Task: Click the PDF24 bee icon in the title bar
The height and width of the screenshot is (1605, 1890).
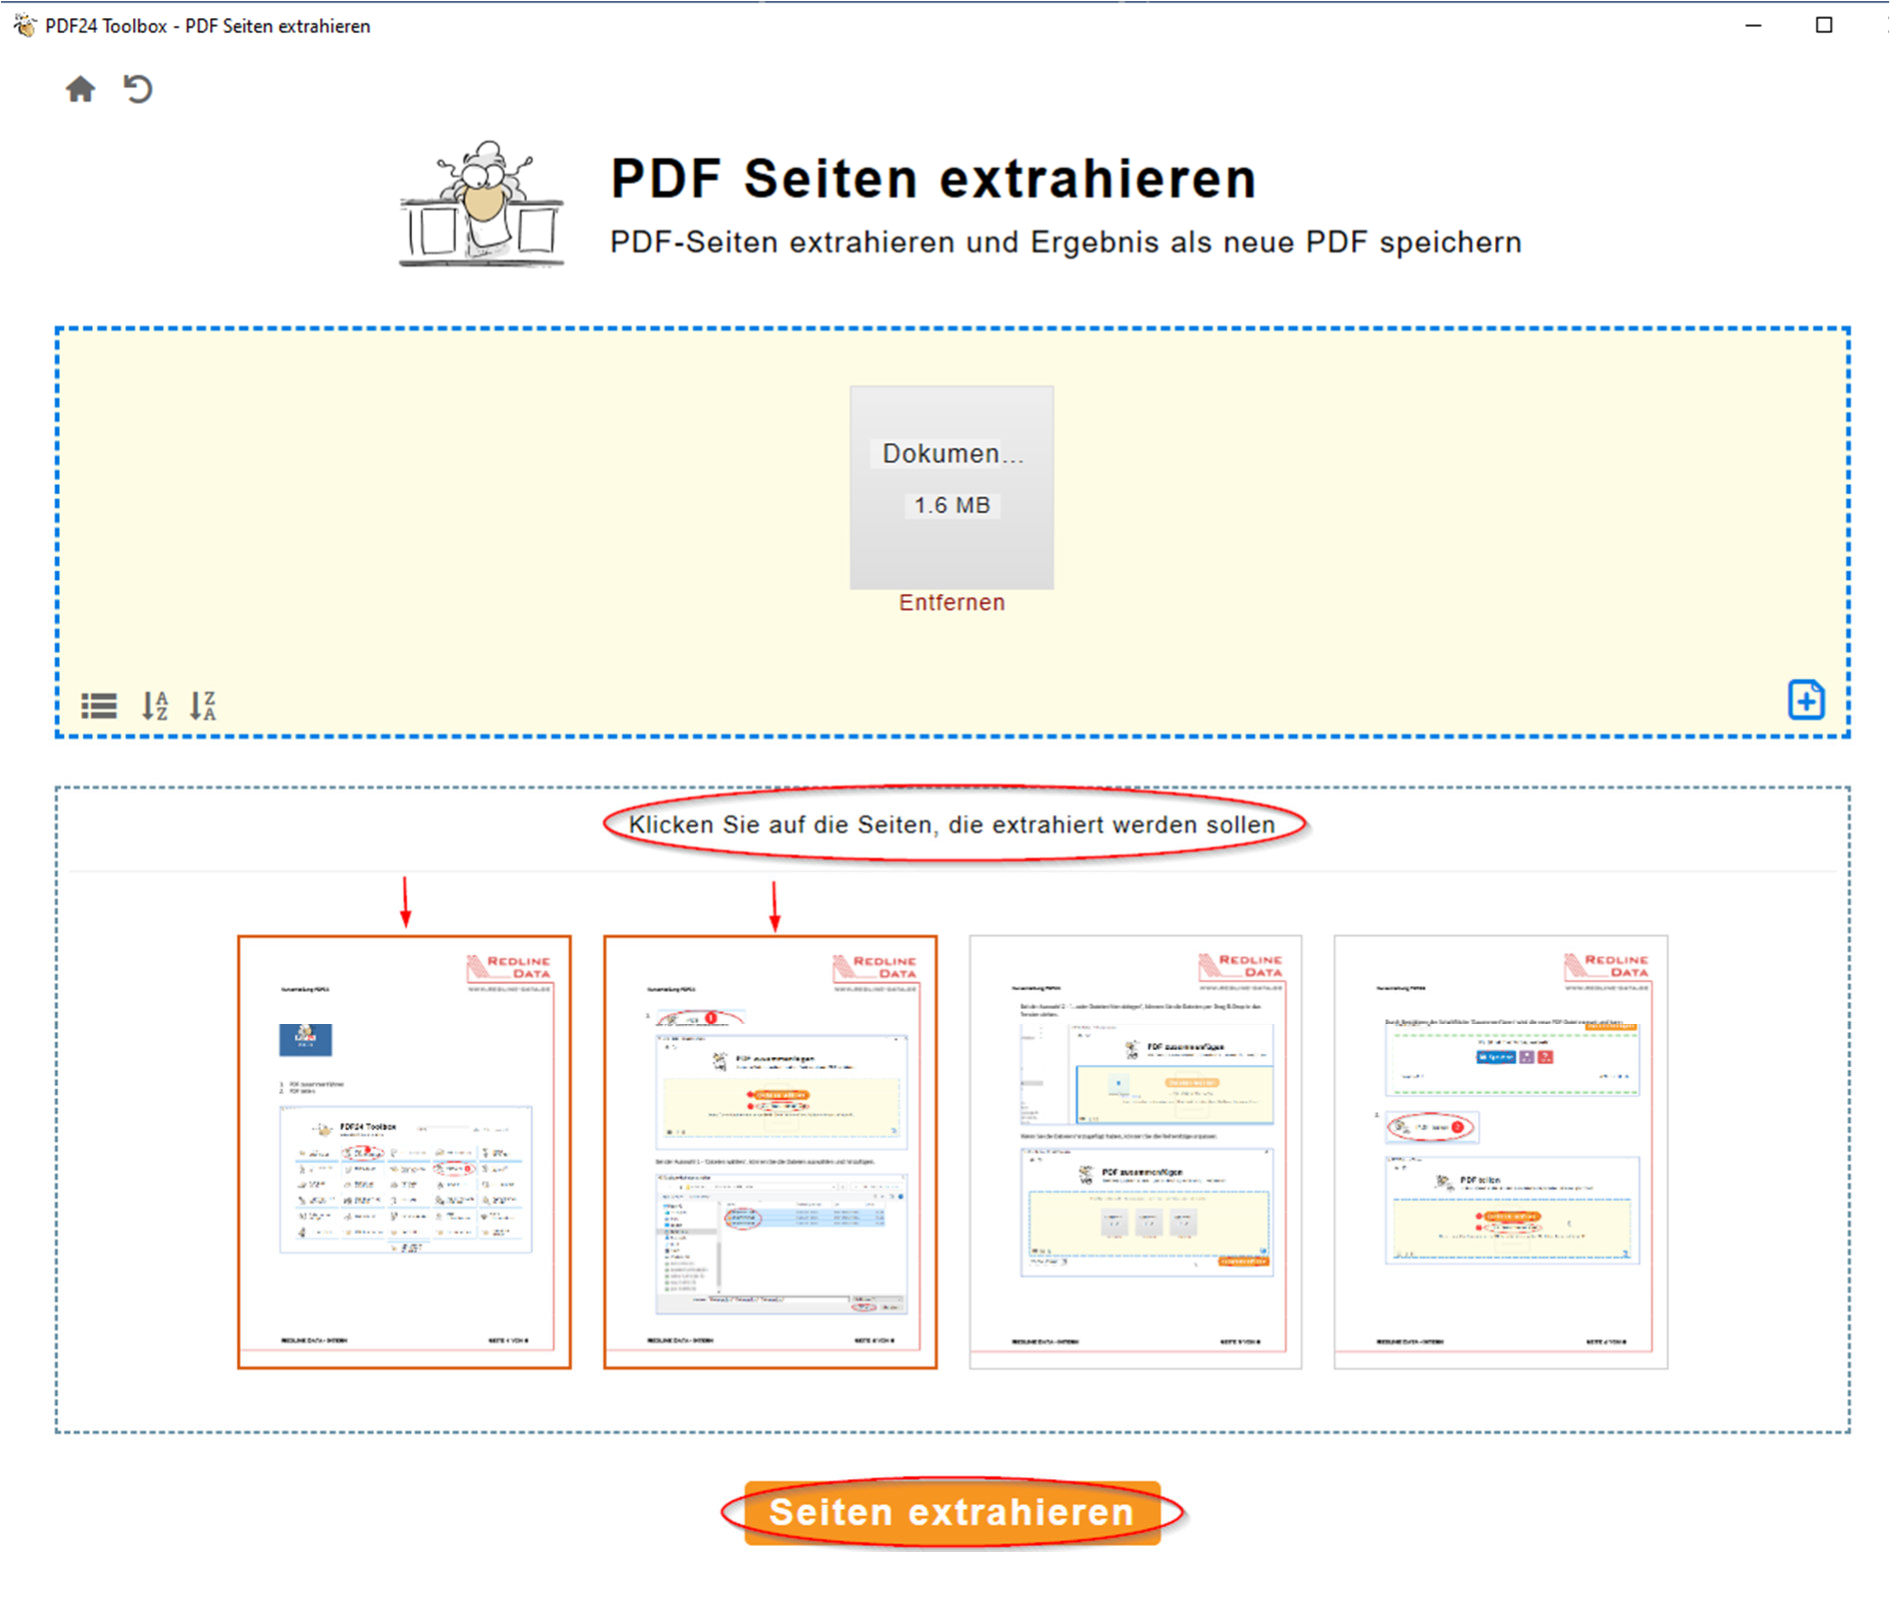Action: (x=24, y=25)
